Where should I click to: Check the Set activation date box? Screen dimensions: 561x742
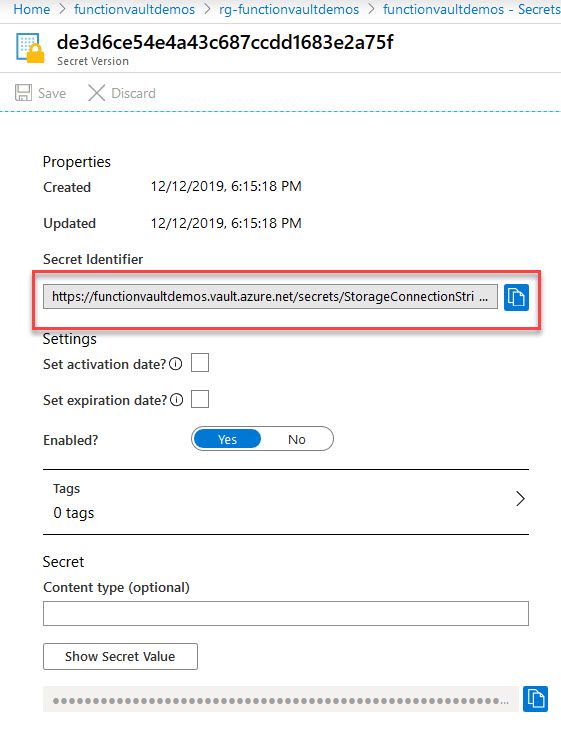200,363
